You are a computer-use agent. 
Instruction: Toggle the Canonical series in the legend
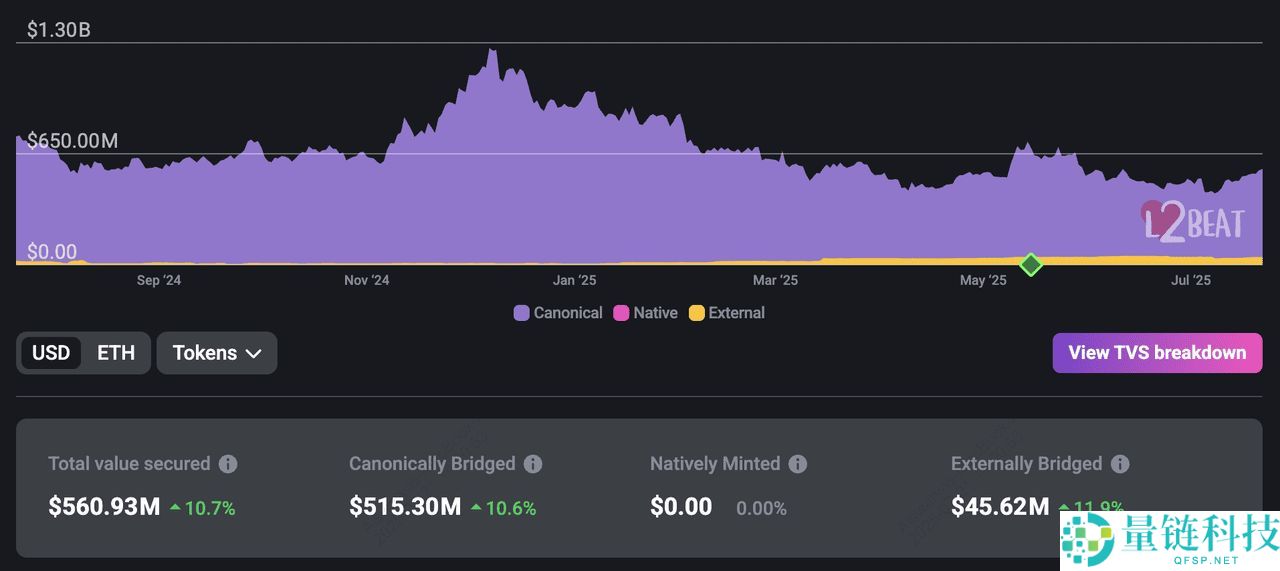pos(558,313)
